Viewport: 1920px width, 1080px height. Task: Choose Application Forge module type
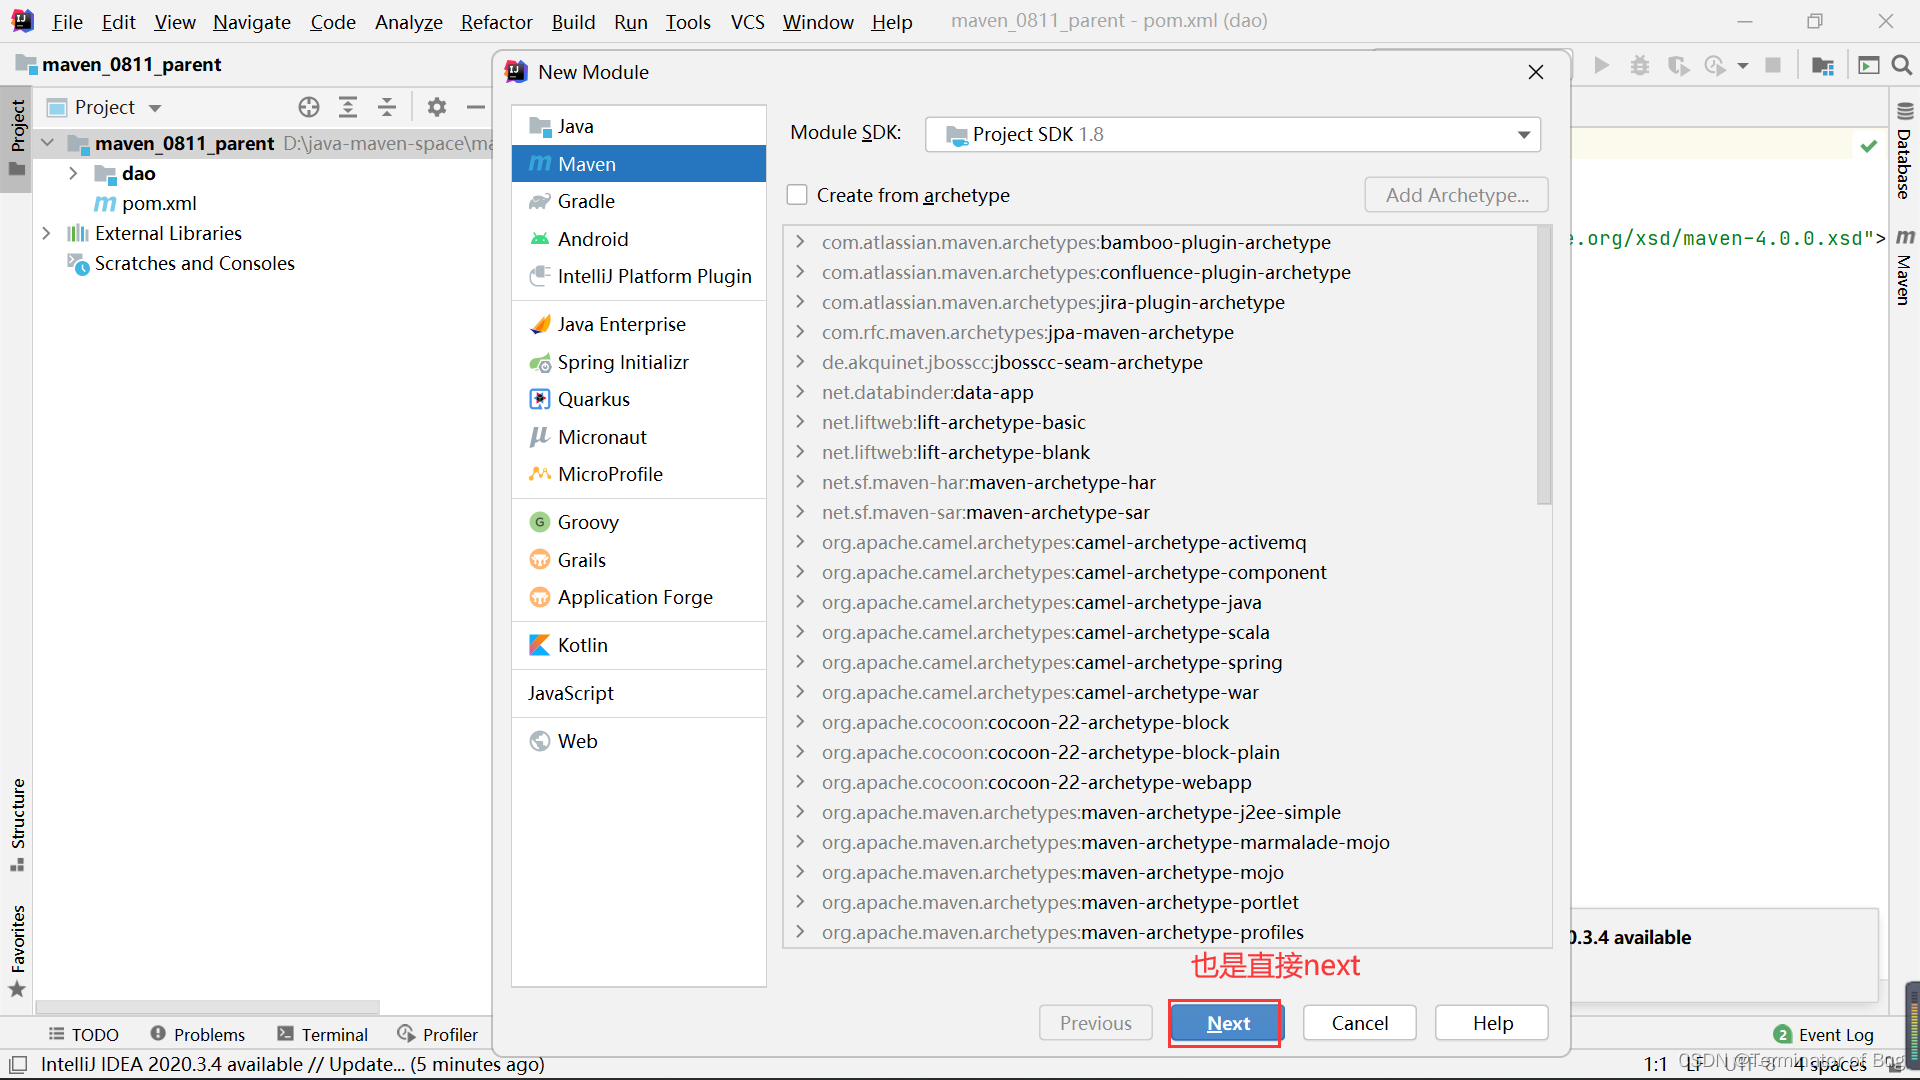coord(638,597)
